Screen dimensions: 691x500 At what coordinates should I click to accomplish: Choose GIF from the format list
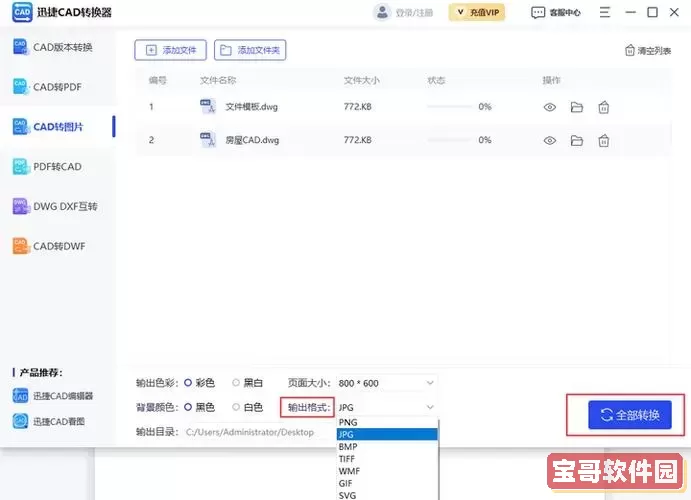(x=387, y=483)
